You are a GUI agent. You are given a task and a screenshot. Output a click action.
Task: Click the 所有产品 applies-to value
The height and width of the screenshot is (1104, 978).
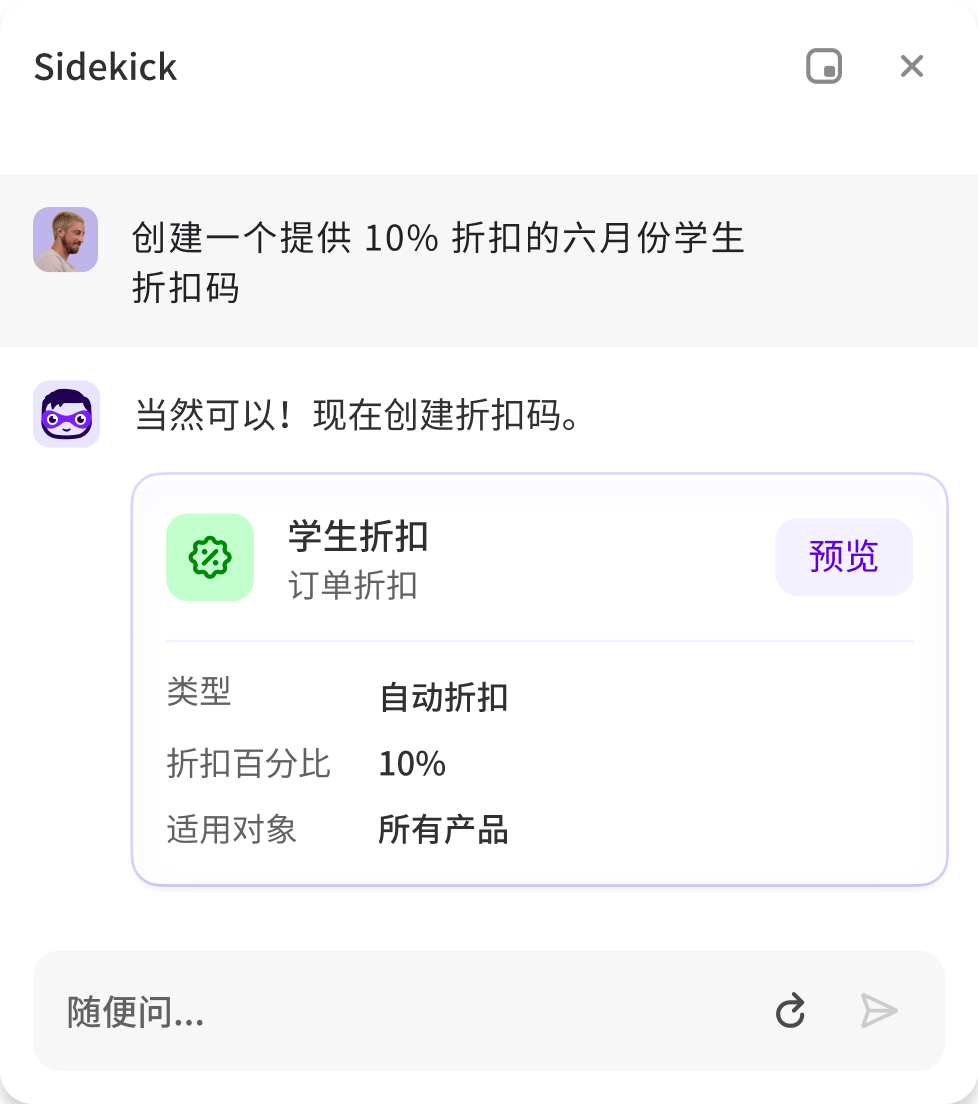[x=443, y=830]
